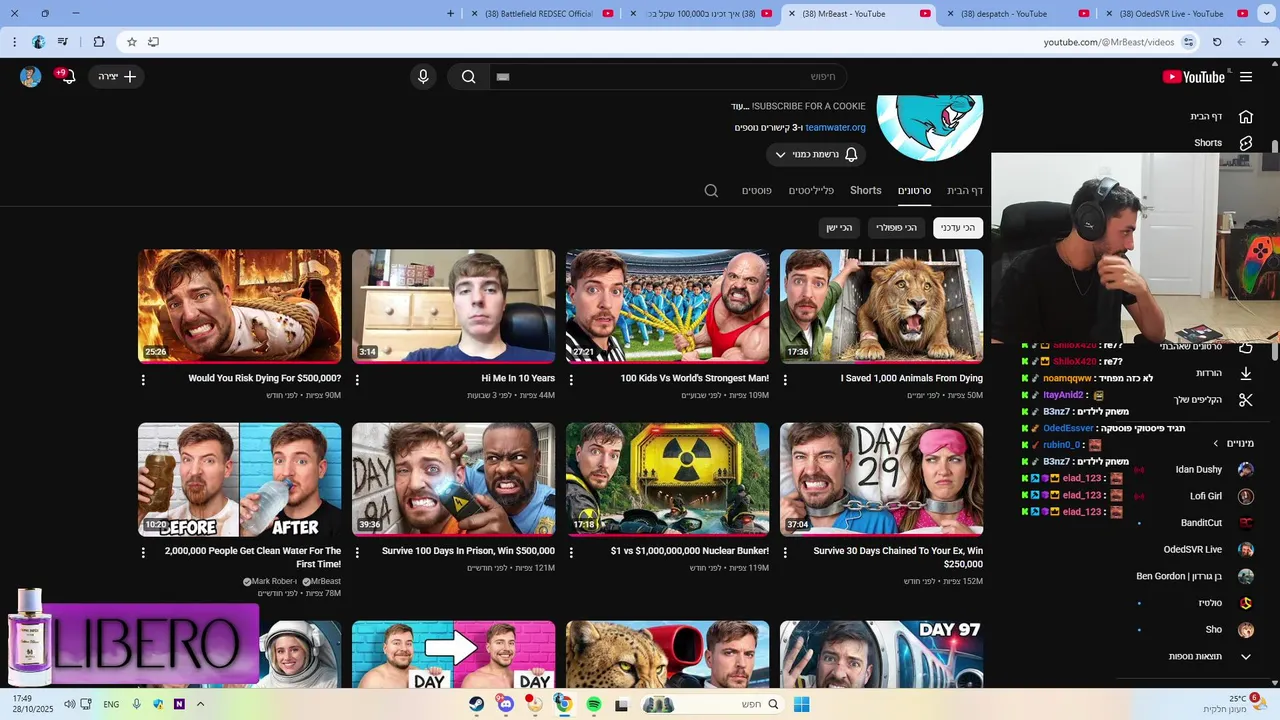Open Steam from the taskbar
This screenshot has height=720, width=1280.
click(x=477, y=704)
